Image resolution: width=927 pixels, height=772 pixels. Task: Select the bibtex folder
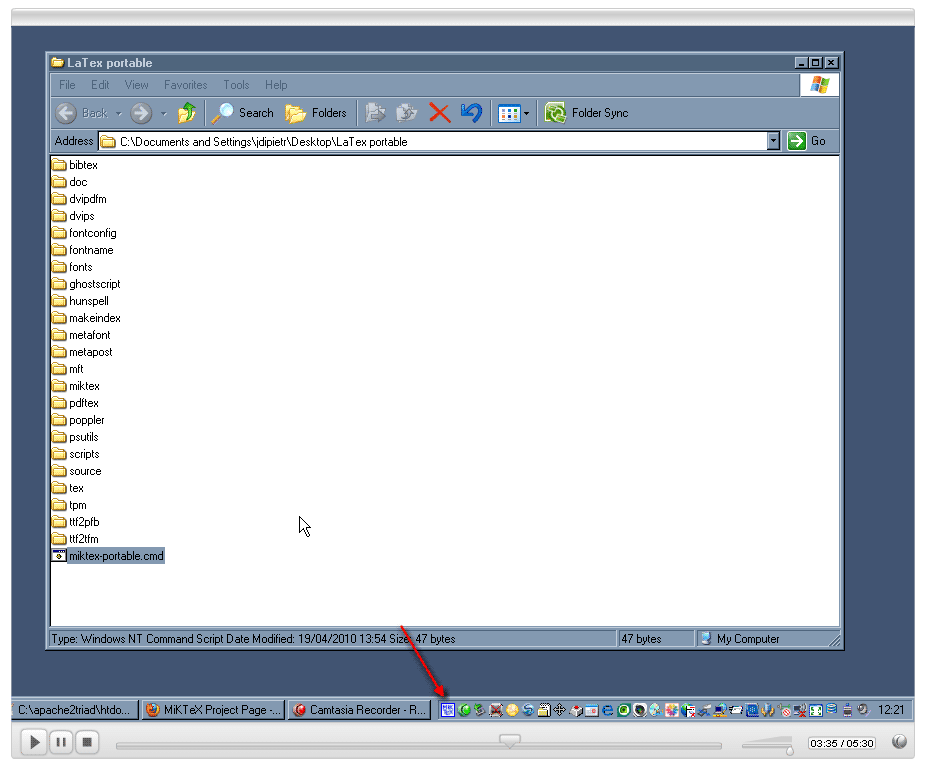[74, 165]
